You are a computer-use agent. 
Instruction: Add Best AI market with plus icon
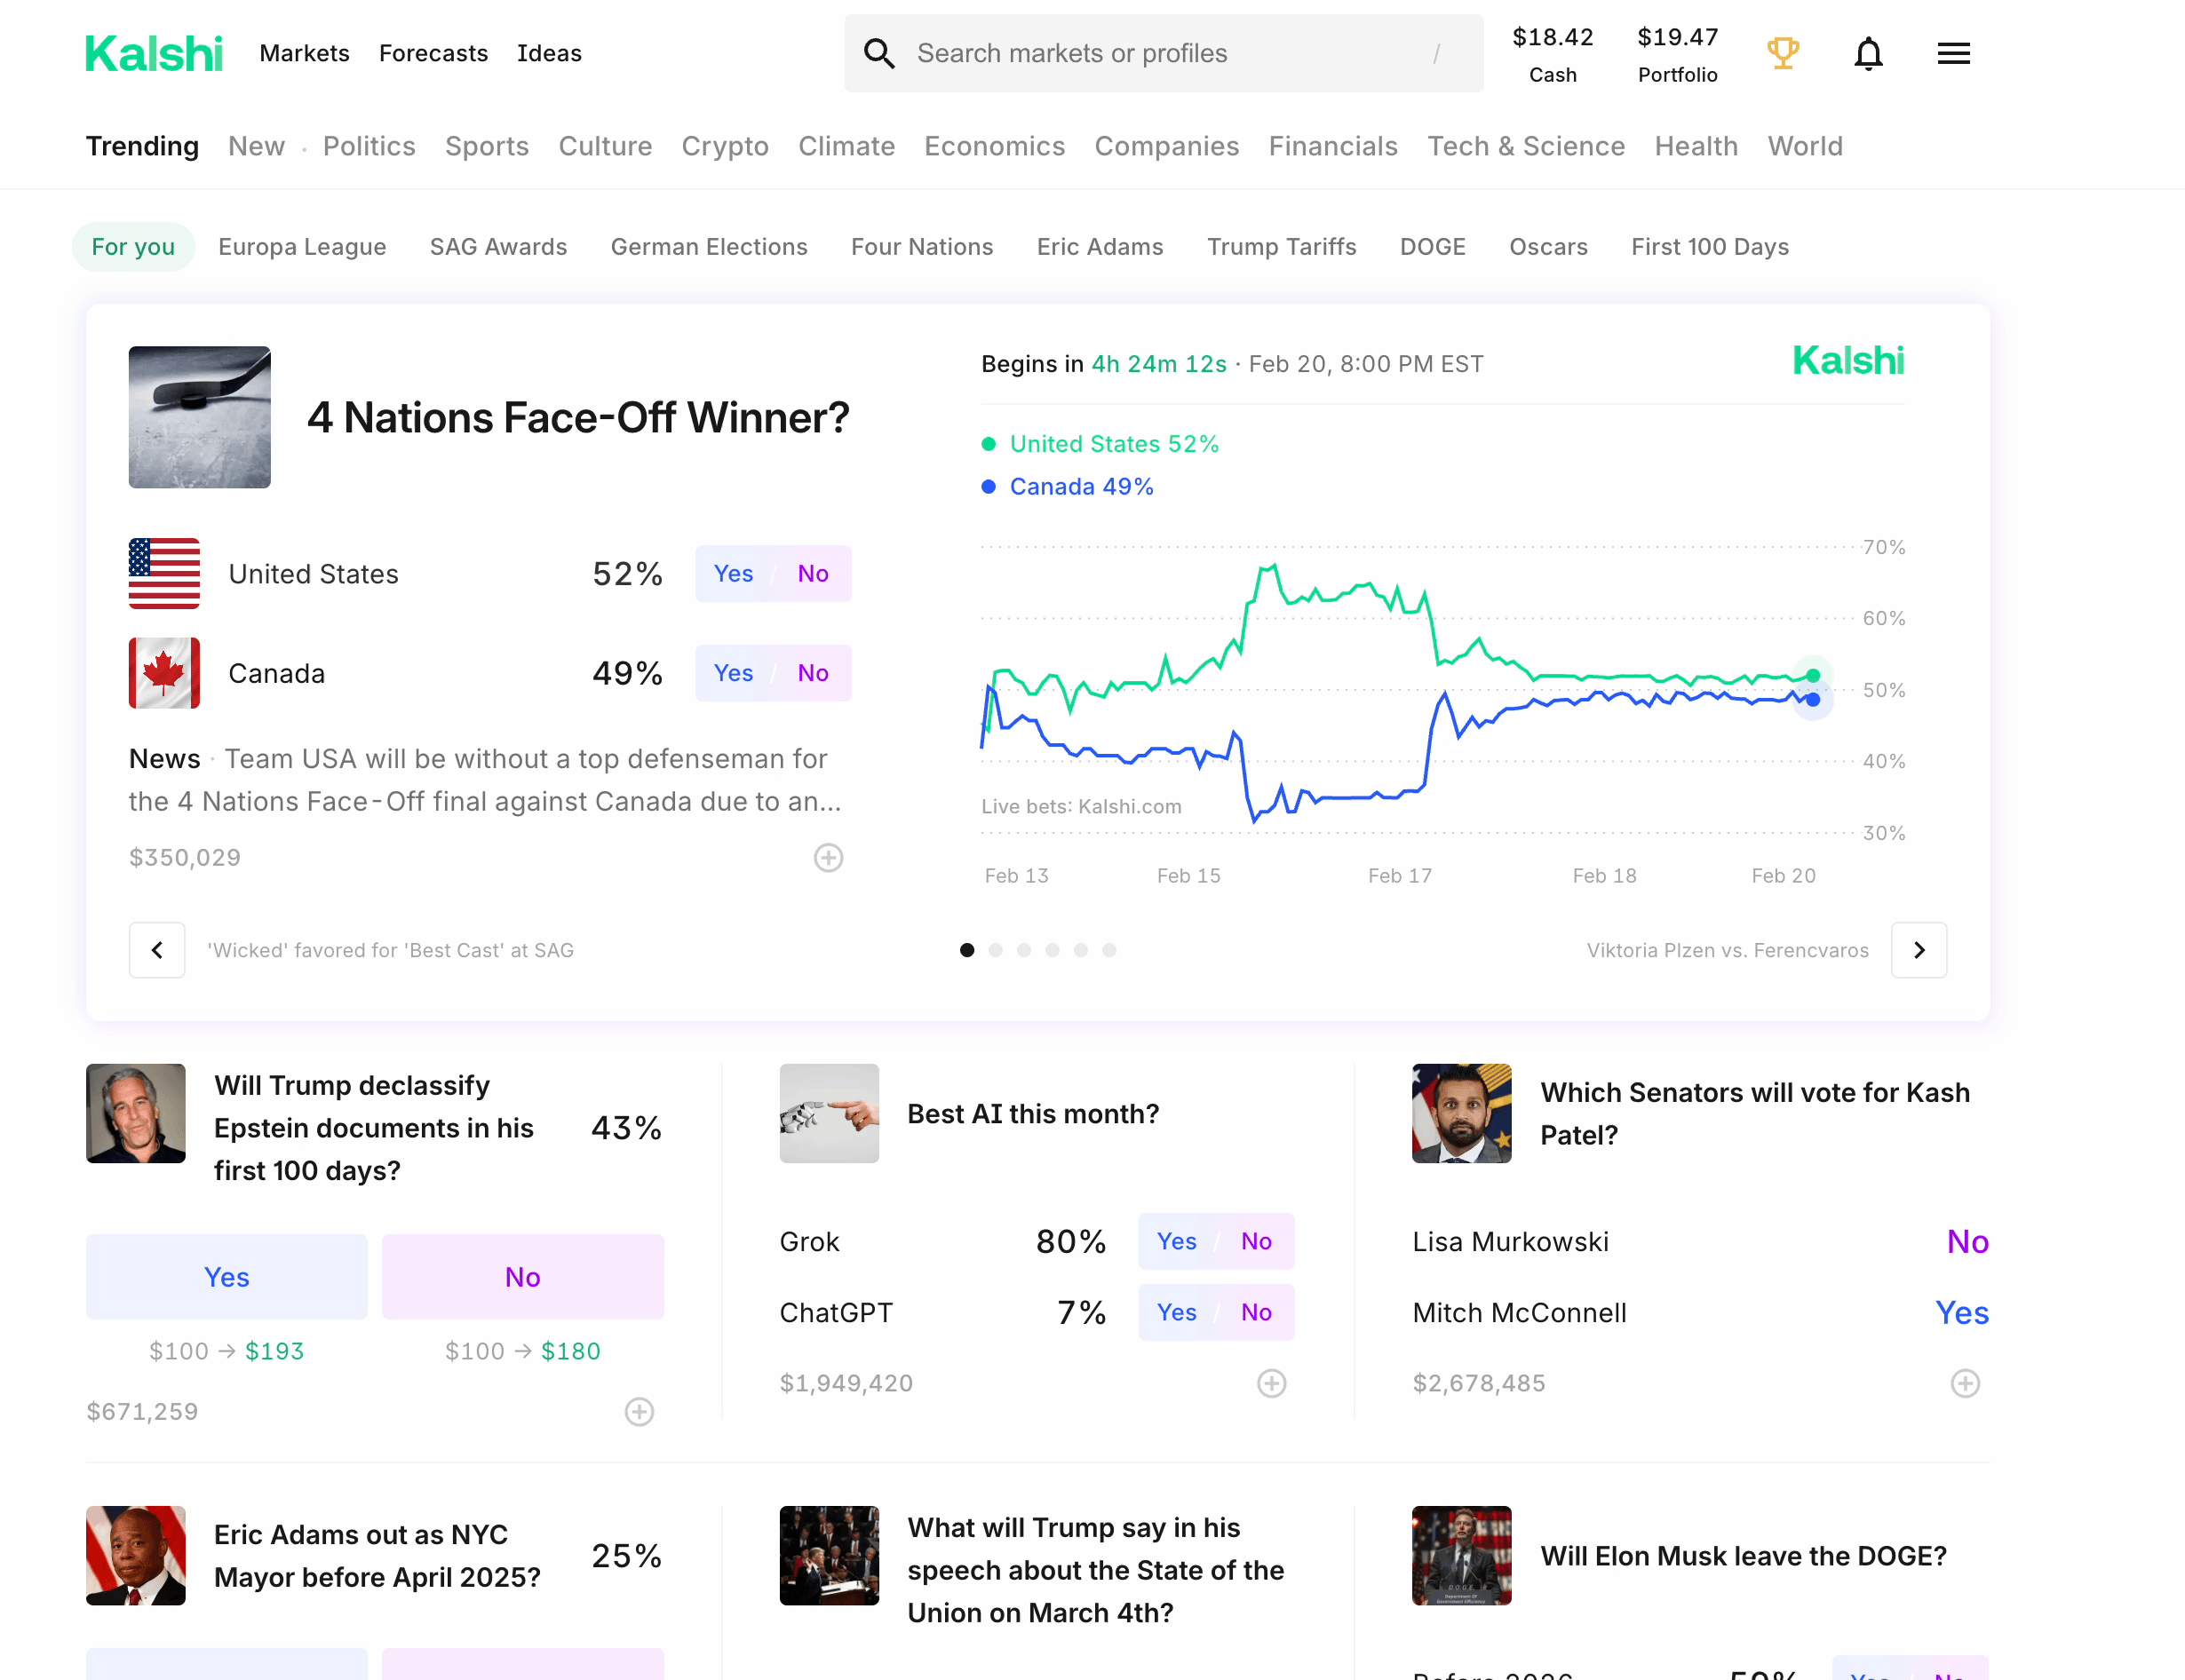[x=1271, y=1384]
